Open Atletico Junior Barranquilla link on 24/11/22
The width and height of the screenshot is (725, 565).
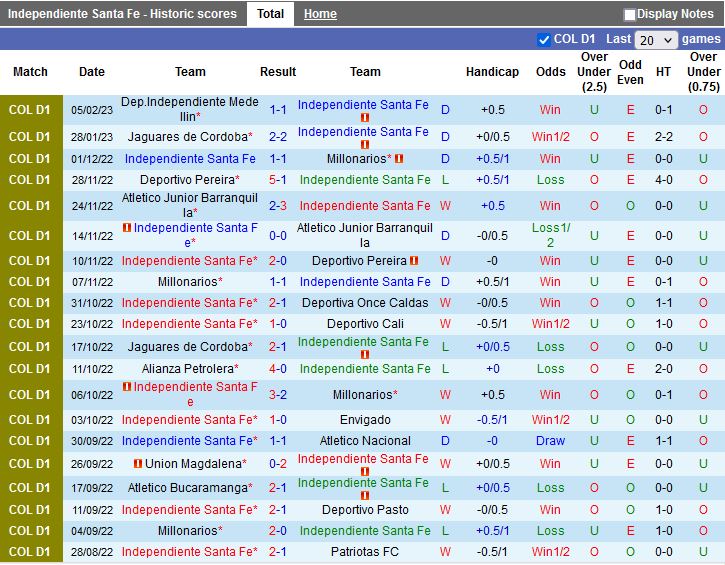(190, 205)
